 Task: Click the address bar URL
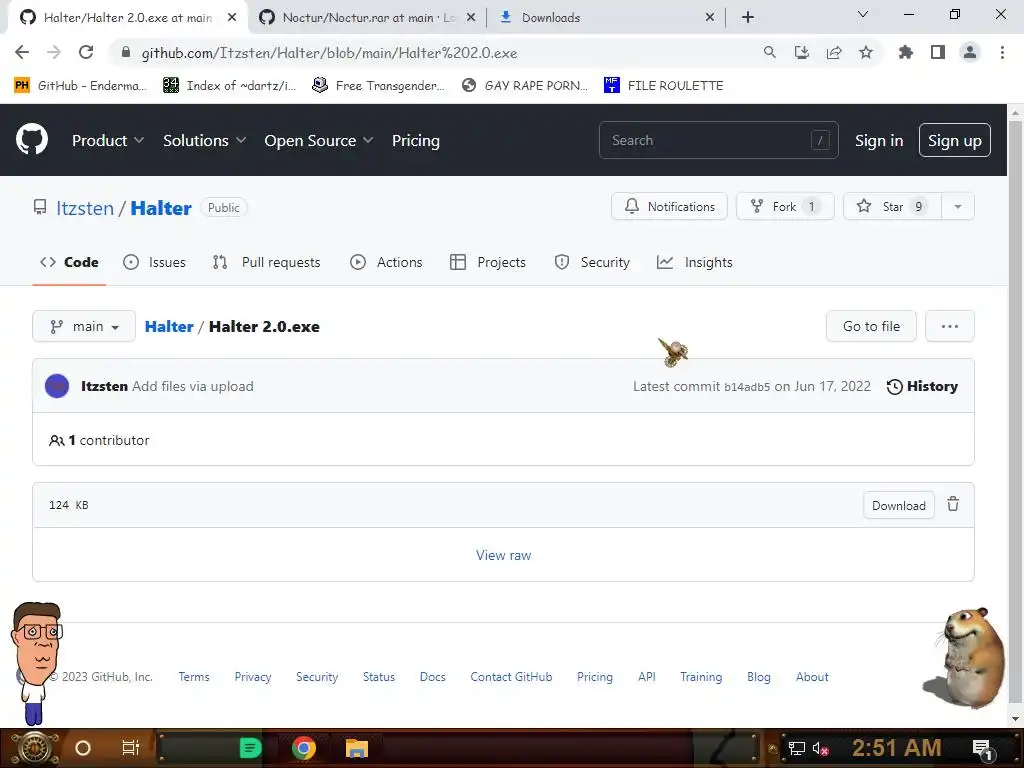coord(329,53)
